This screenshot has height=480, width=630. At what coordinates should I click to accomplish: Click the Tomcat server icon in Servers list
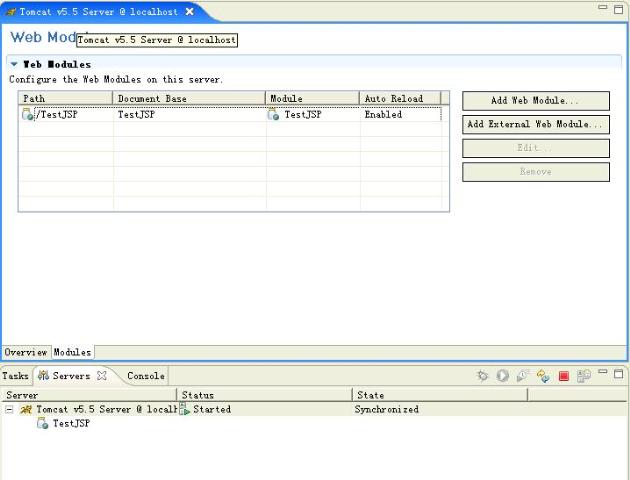[x=26, y=409]
